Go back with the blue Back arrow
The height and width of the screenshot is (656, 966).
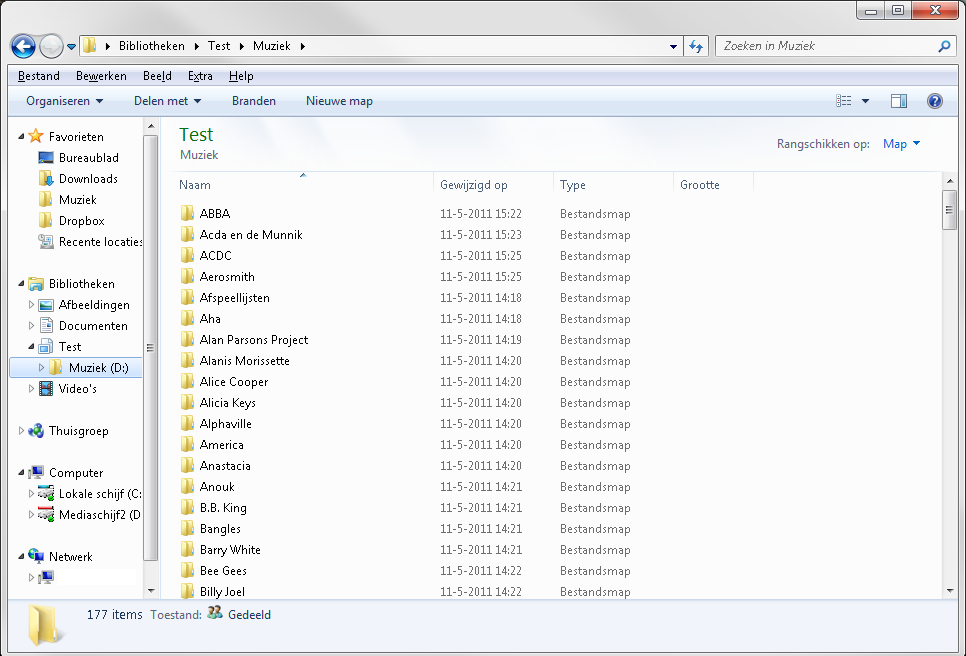coord(23,46)
